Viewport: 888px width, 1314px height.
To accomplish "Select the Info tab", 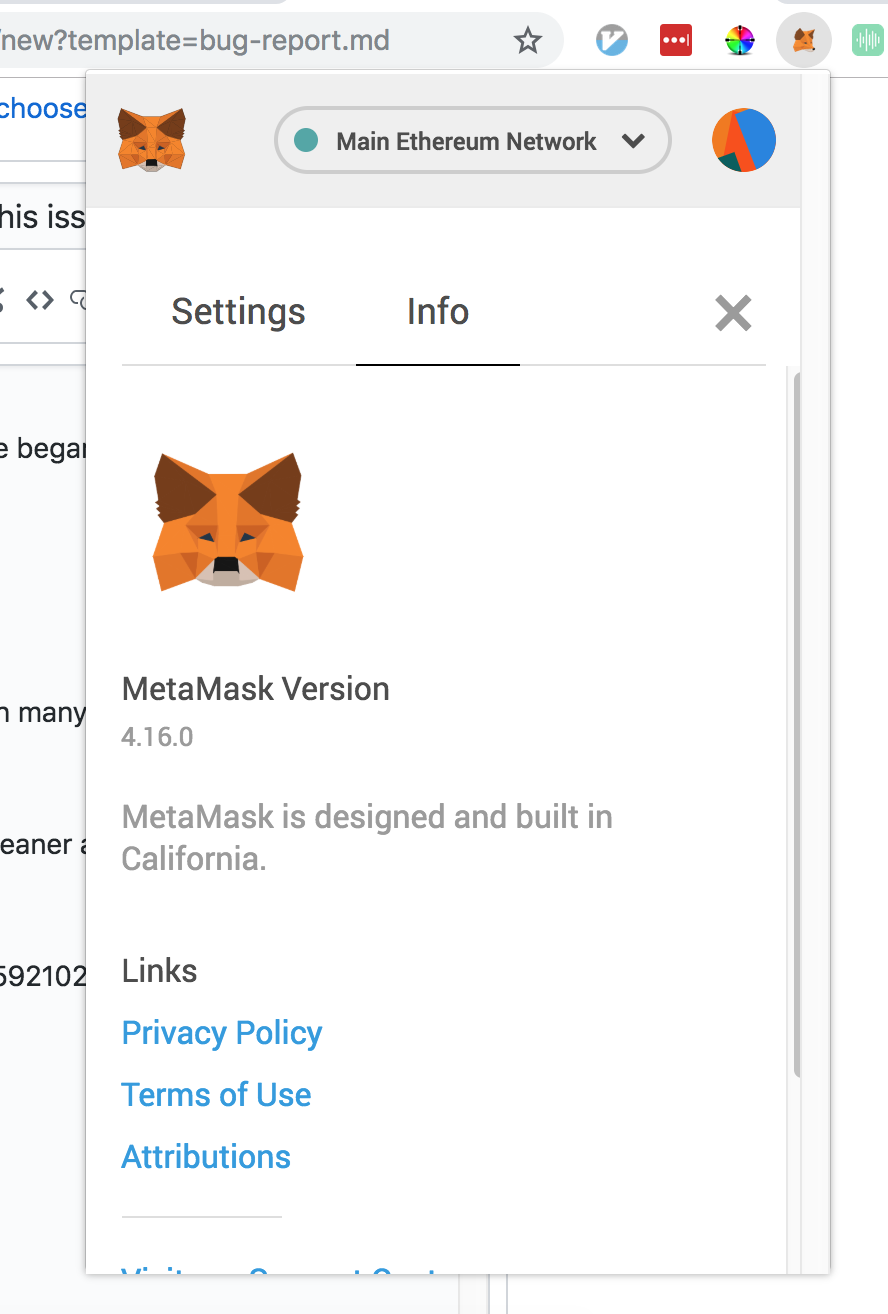I will 438,312.
